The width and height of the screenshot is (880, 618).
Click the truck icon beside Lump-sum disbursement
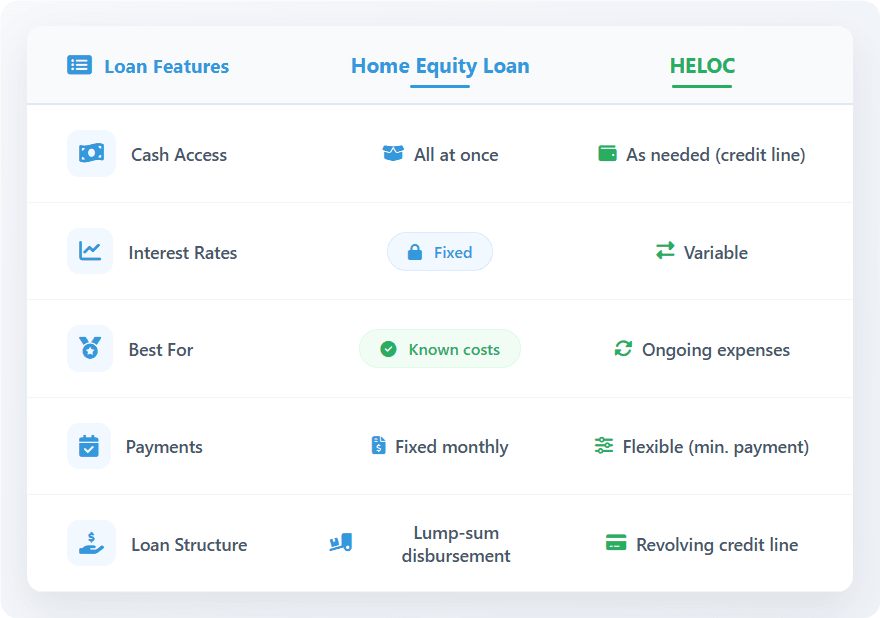341,542
